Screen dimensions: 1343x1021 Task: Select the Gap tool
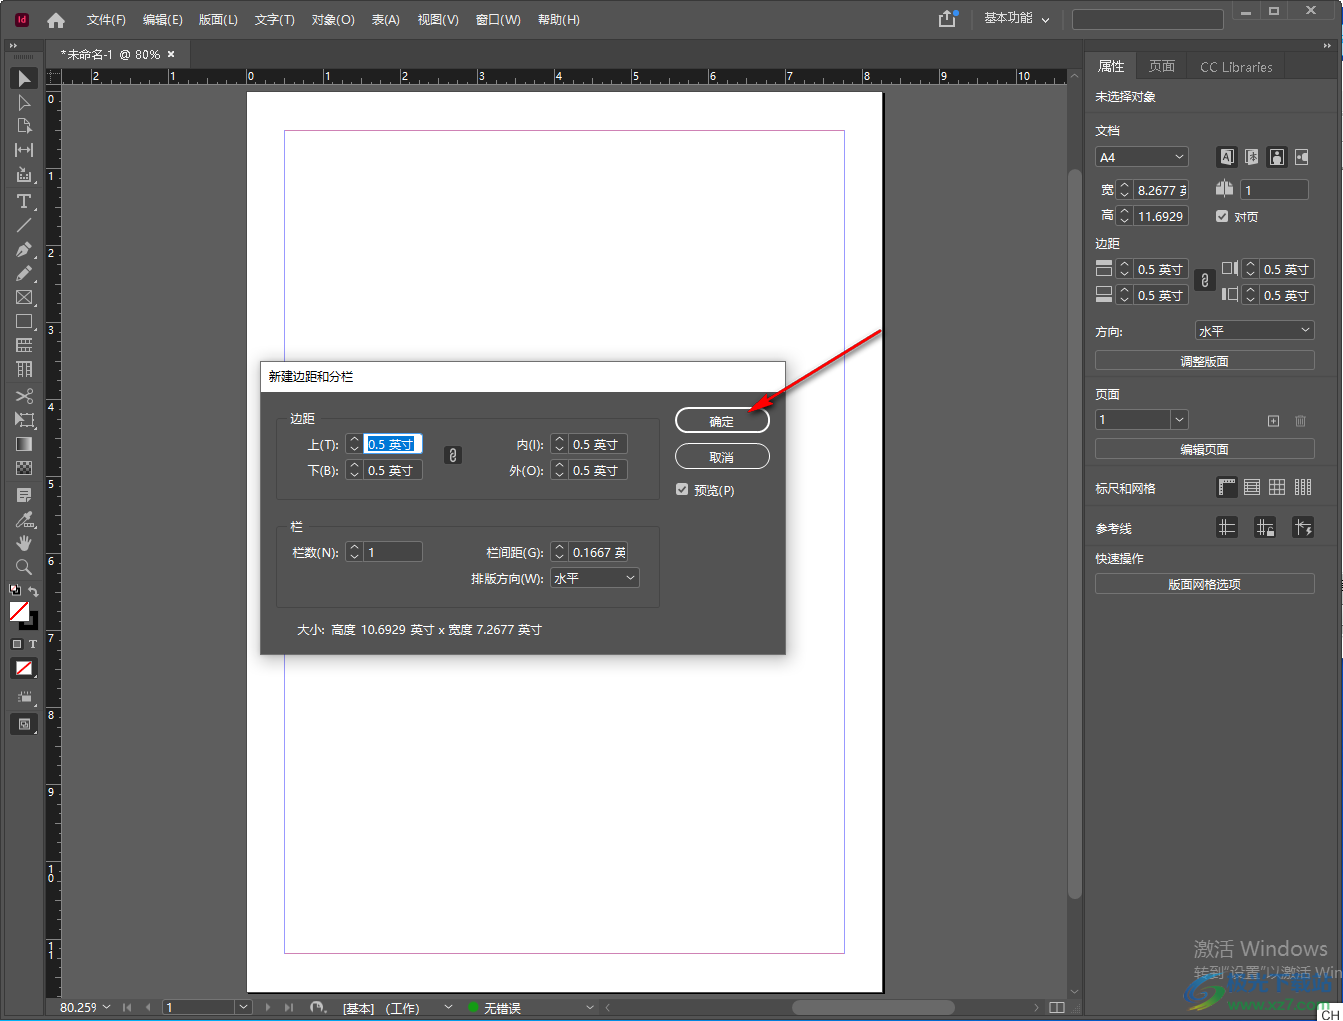point(24,150)
